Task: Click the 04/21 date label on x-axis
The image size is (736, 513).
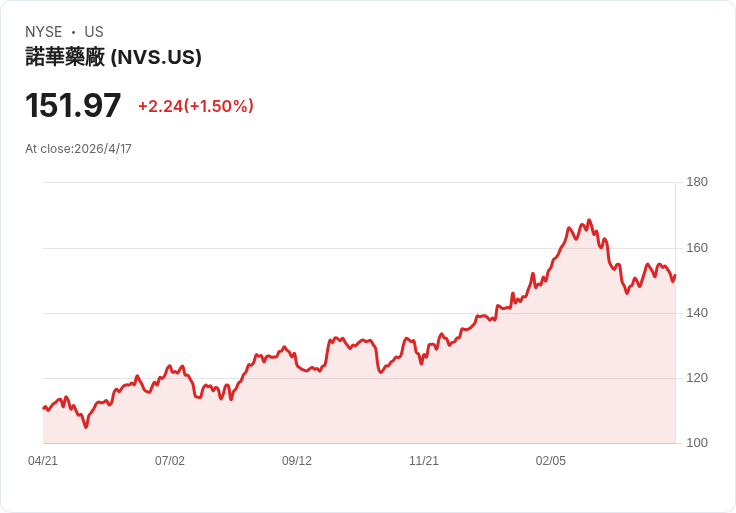Action: coord(43,461)
